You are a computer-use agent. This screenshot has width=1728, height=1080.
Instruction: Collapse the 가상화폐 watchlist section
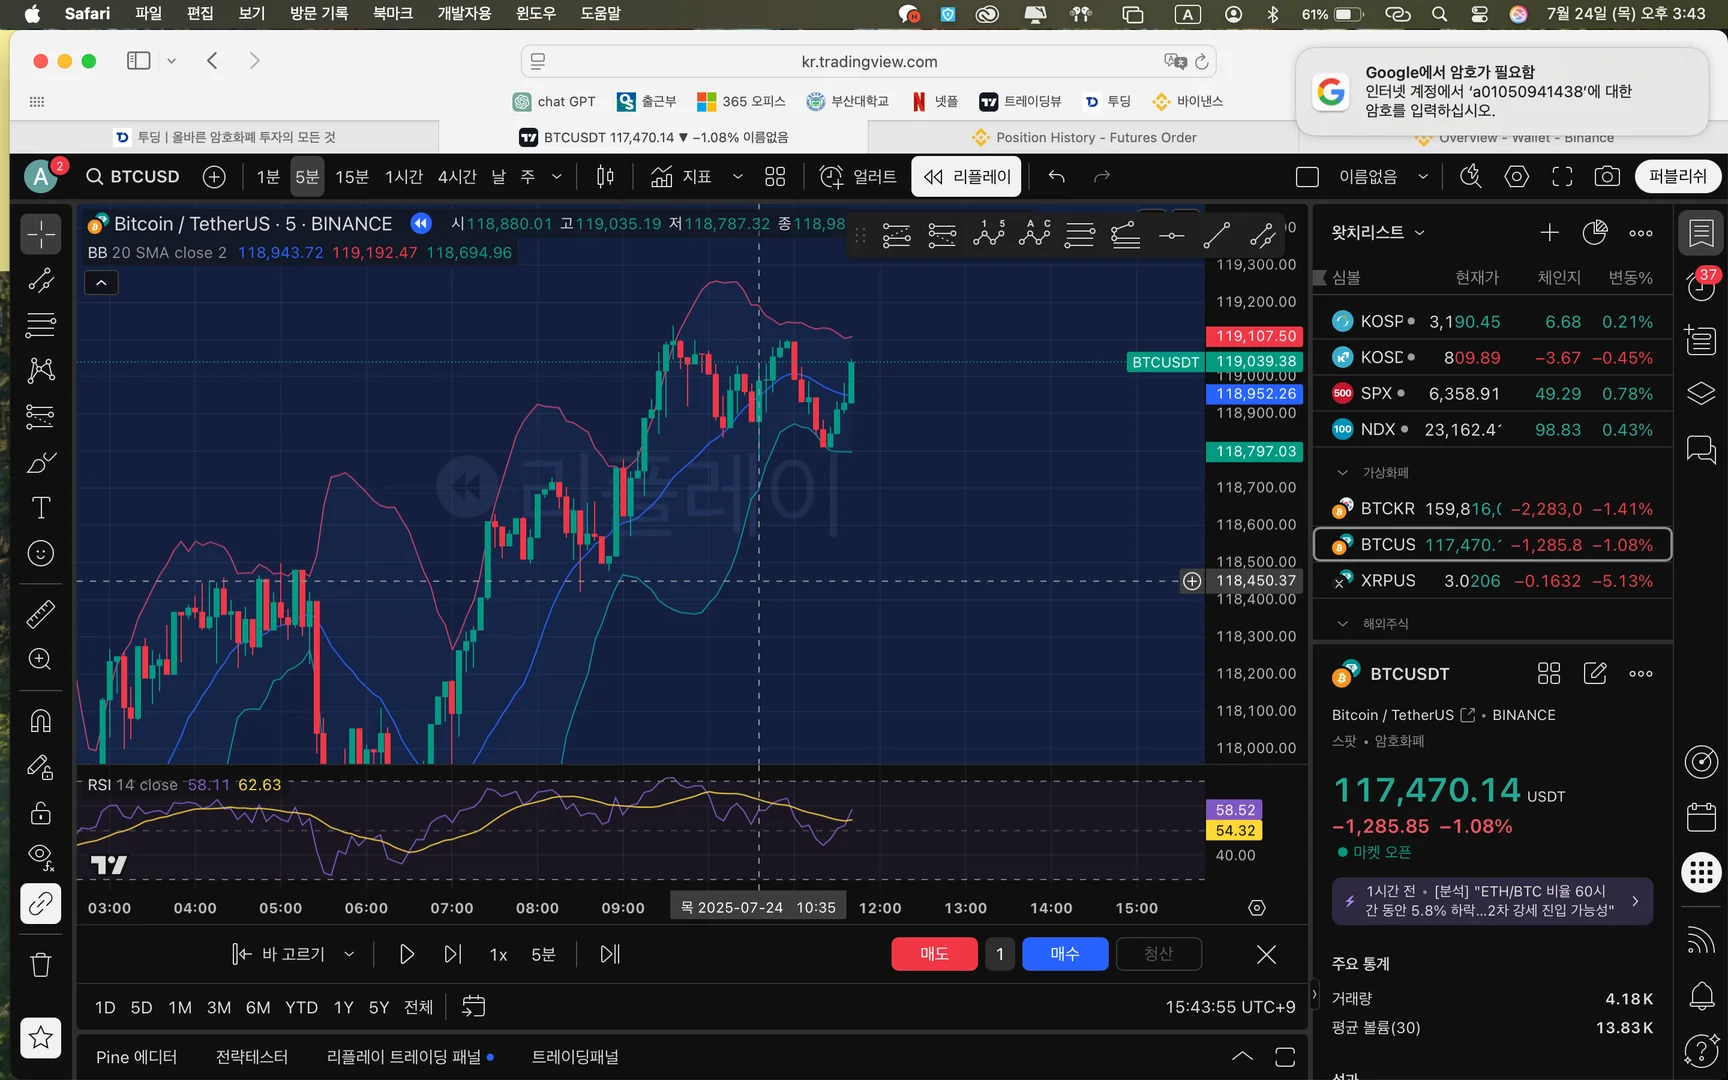(x=1343, y=473)
